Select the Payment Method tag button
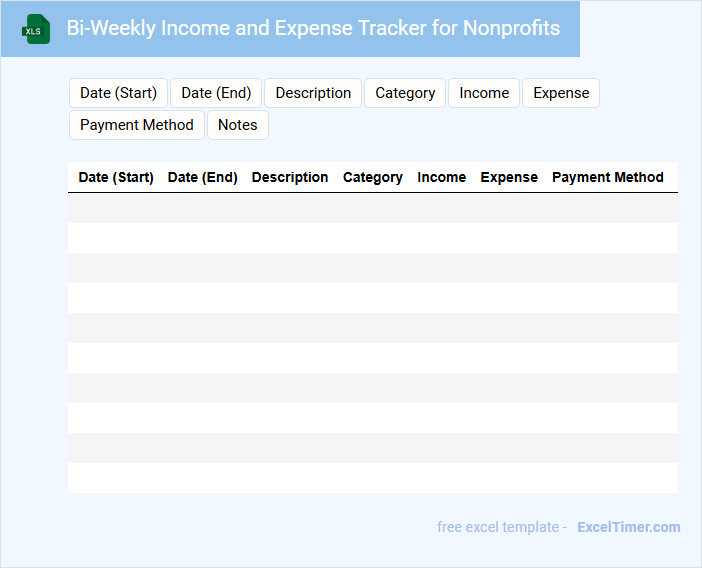 (x=137, y=125)
